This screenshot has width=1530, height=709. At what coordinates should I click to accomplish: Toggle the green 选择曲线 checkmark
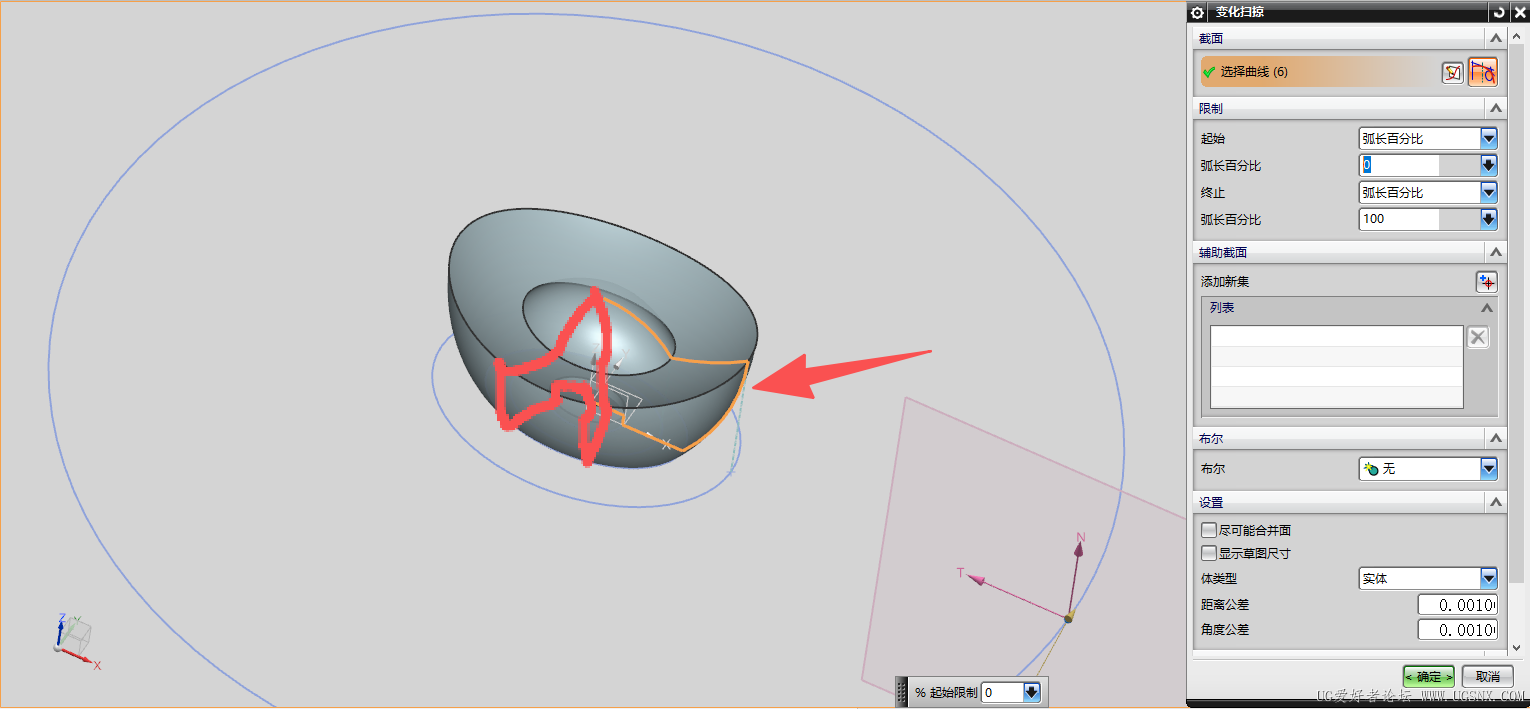coord(1209,71)
